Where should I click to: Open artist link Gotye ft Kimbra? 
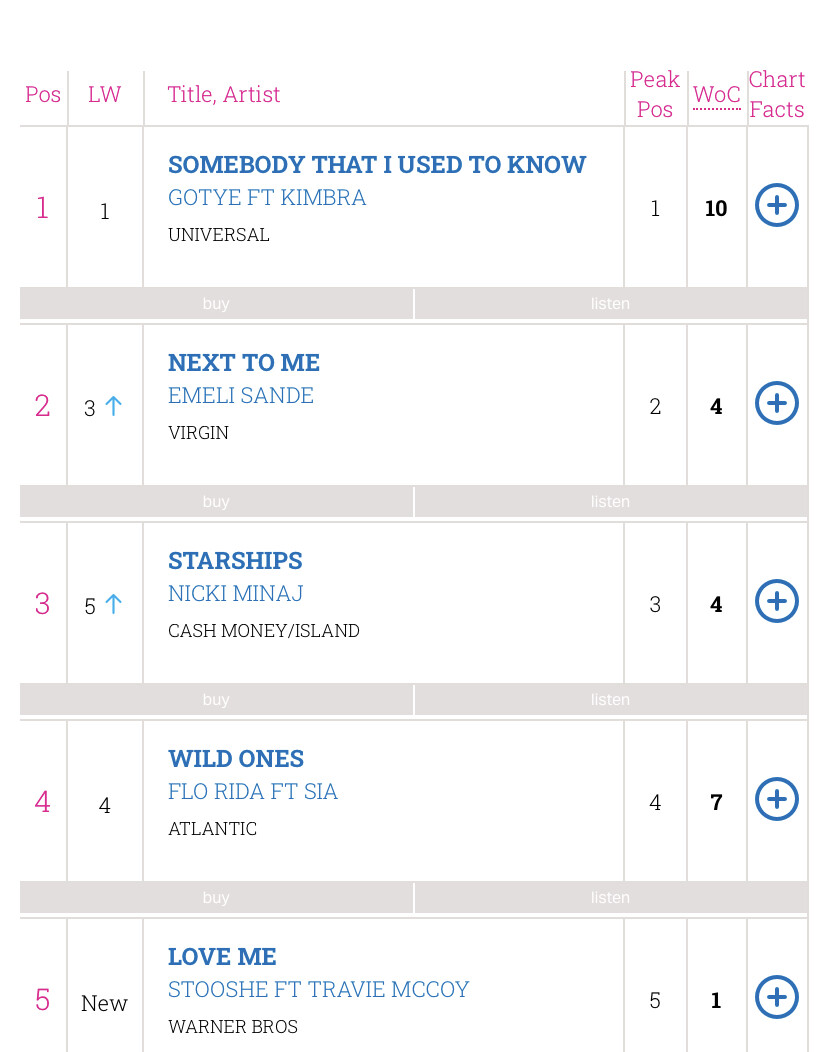click(x=267, y=198)
